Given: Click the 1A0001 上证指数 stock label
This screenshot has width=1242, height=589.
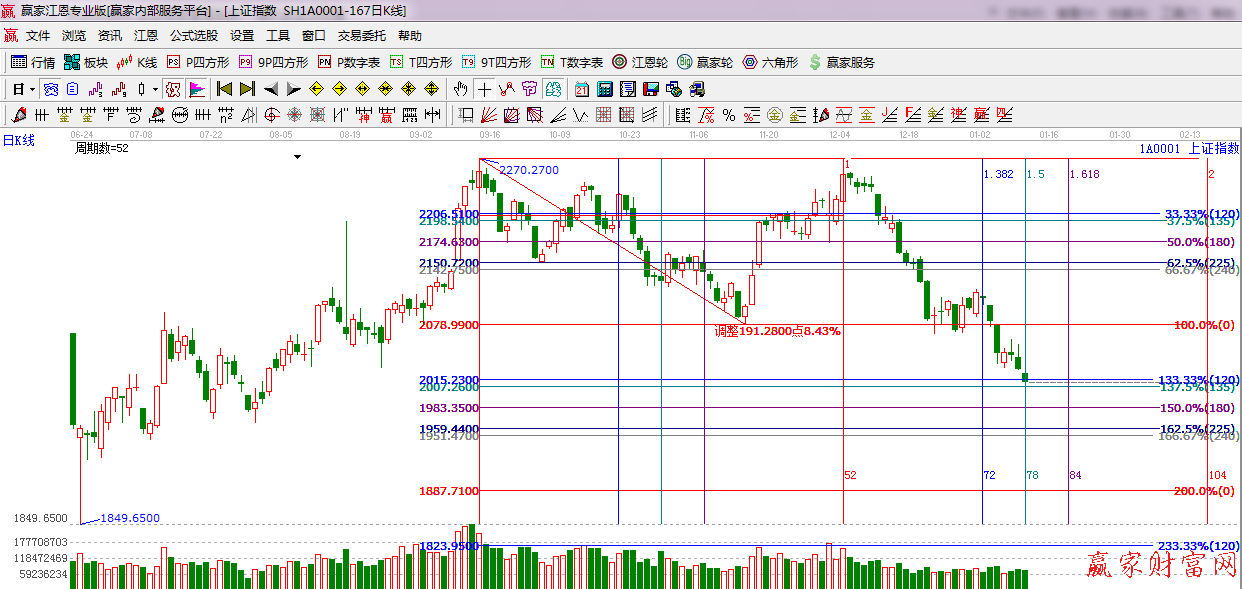Looking at the screenshot, I should 1189,148.
